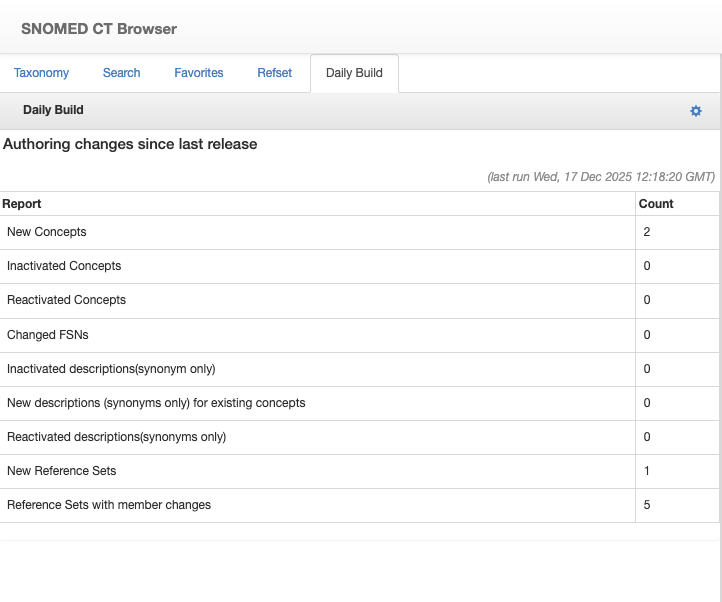
Task: Click the Reactivated Concepts report label
Action: [x=66, y=300]
